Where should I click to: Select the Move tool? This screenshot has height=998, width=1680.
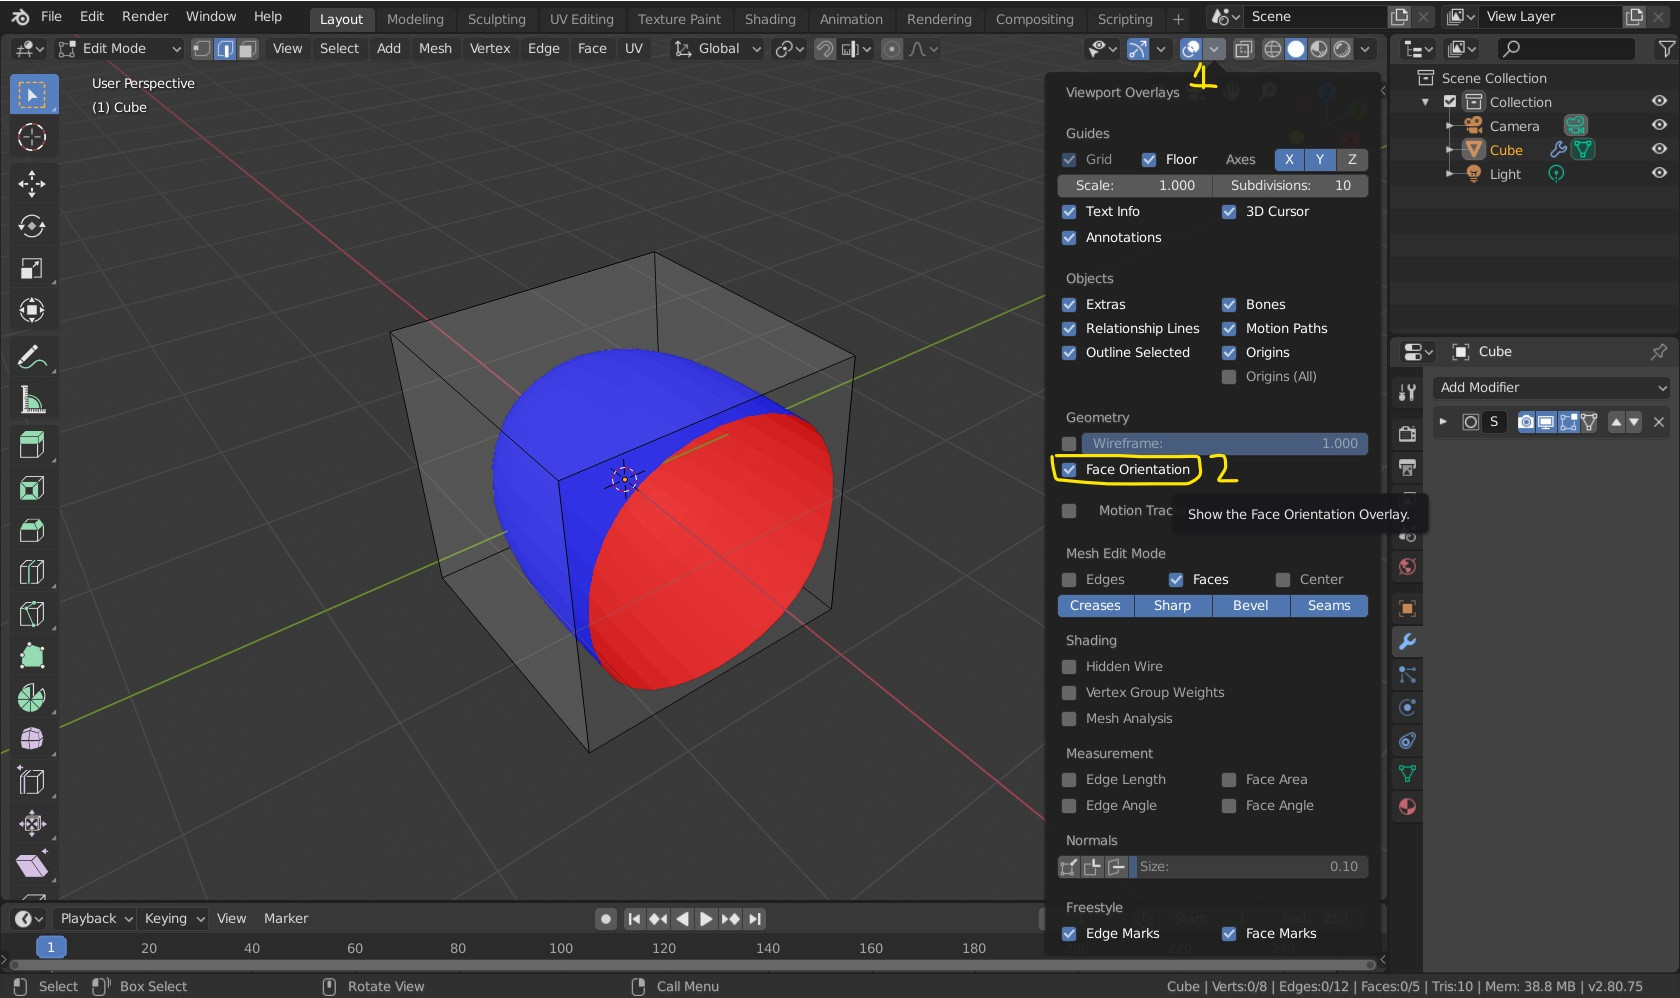(32, 183)
